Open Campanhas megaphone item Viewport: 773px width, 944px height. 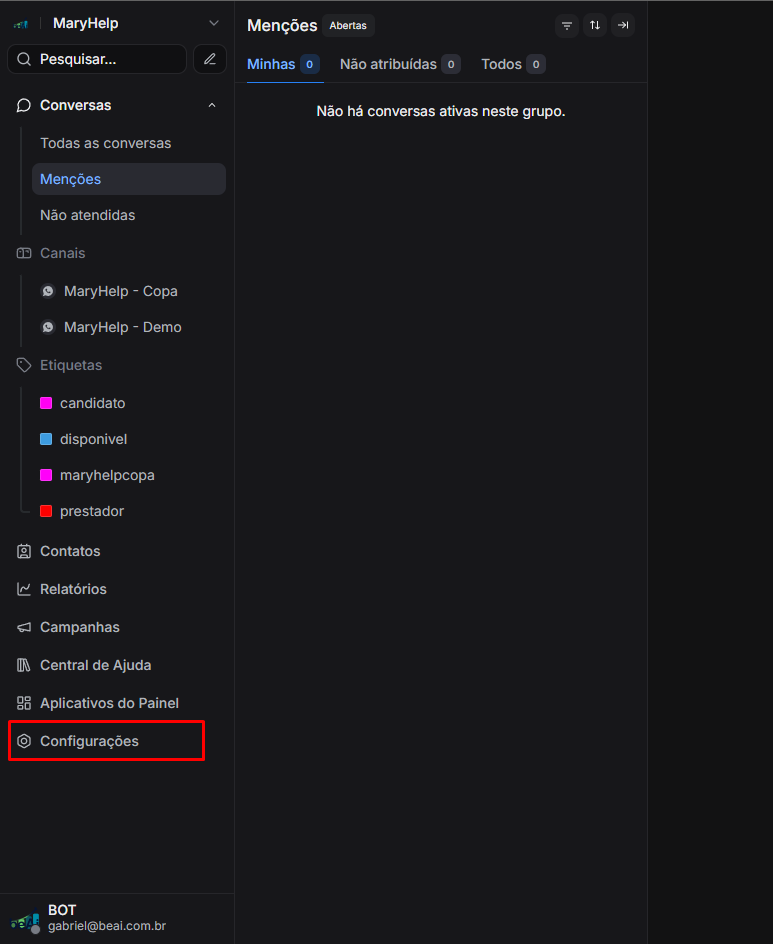pos(79,627)
